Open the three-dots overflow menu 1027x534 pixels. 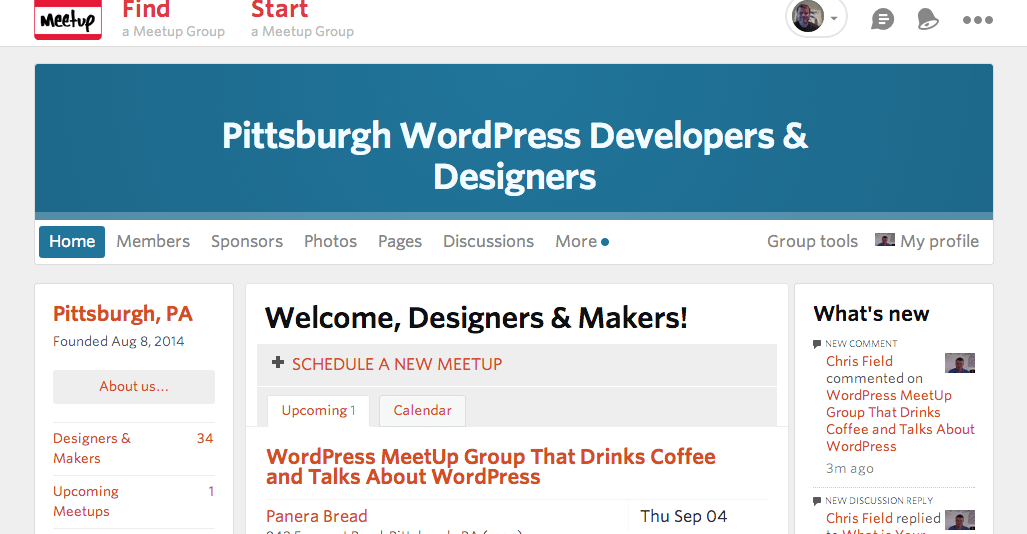pyautogui.click(x=978, y=20)
